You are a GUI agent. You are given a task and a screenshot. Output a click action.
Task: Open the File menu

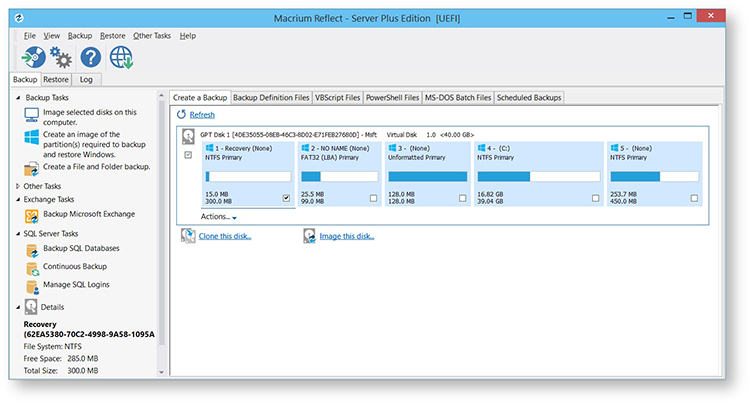click(30, 36)
